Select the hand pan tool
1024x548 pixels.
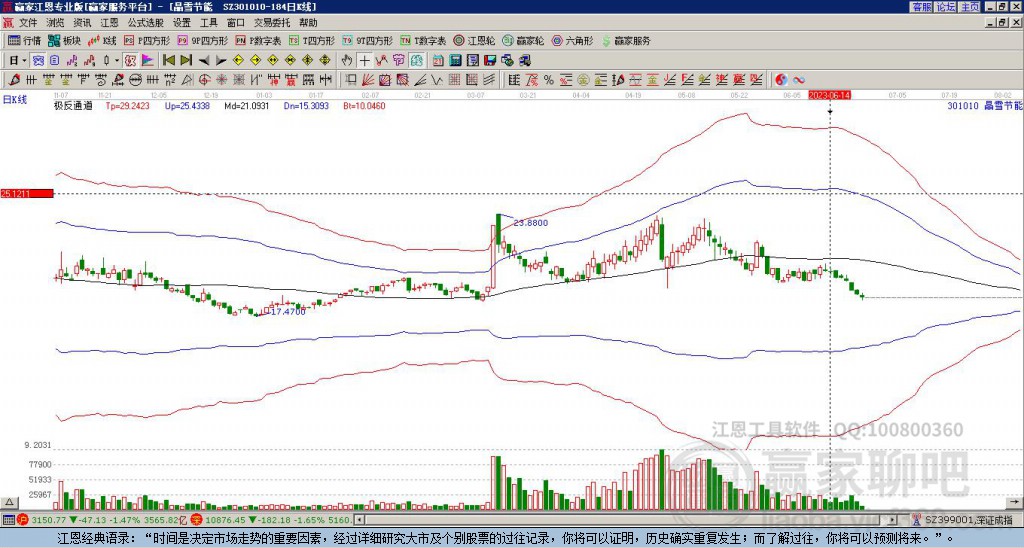pyautogui.click(x=347, y=61)
